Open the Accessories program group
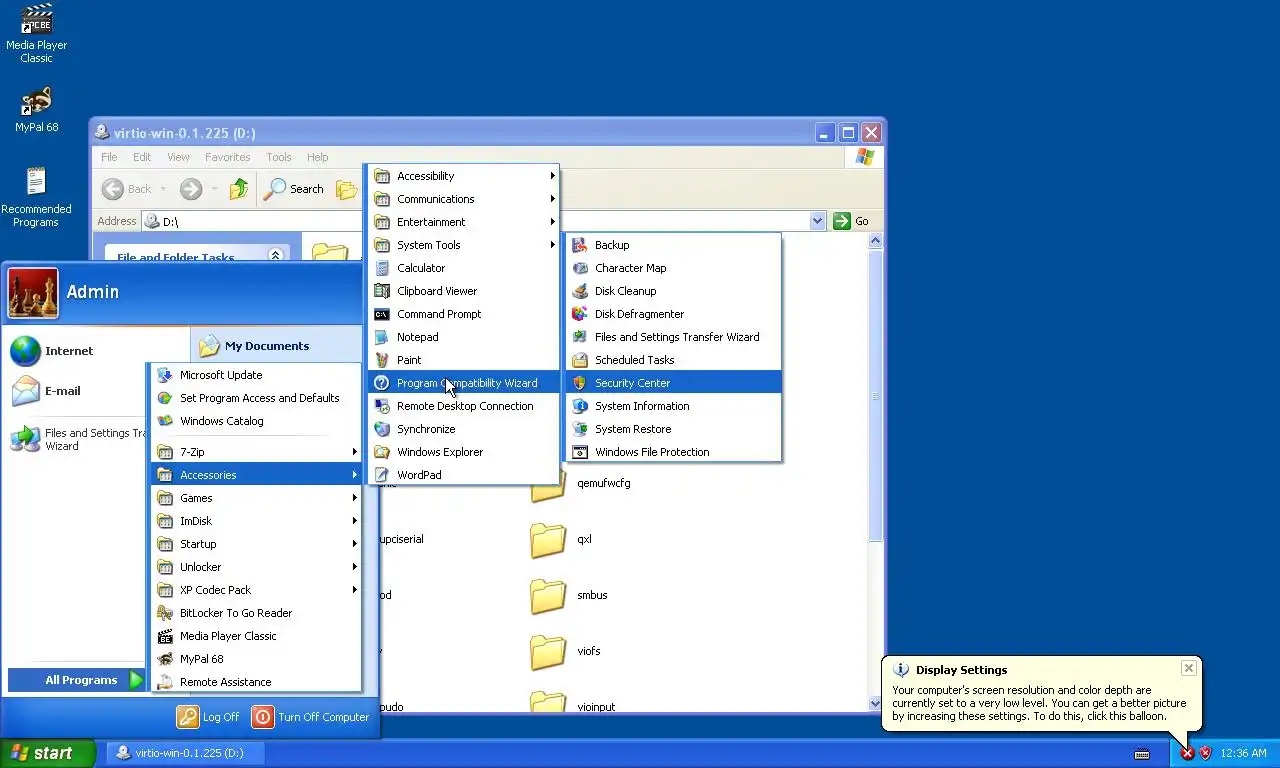This screenshot has width=1280, height=768. click(x=256, y=475)
